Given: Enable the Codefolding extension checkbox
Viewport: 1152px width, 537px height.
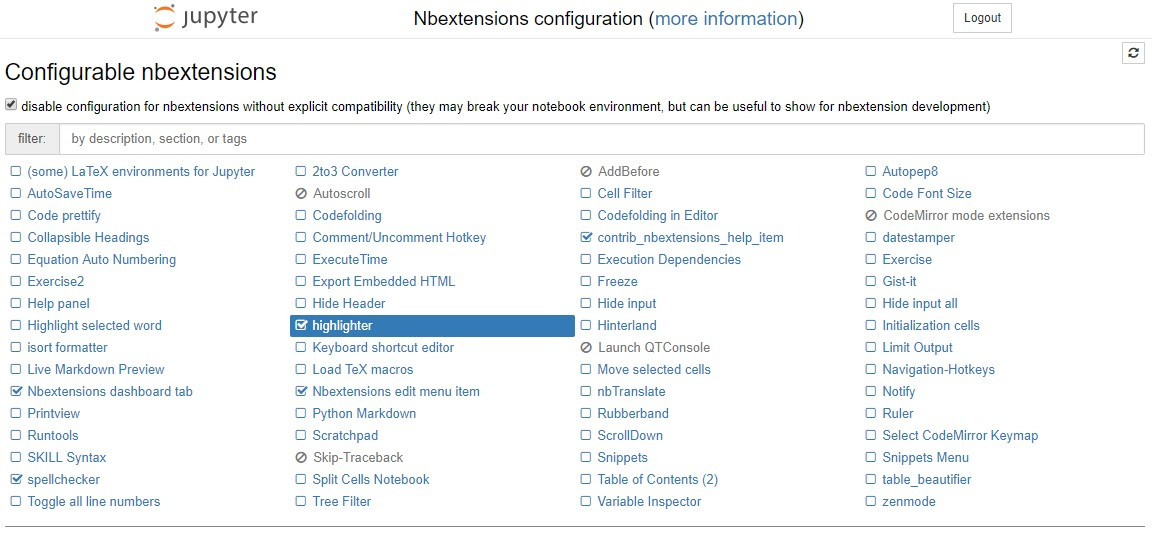Looking at the screenshot, I should (x=301, y=216).
